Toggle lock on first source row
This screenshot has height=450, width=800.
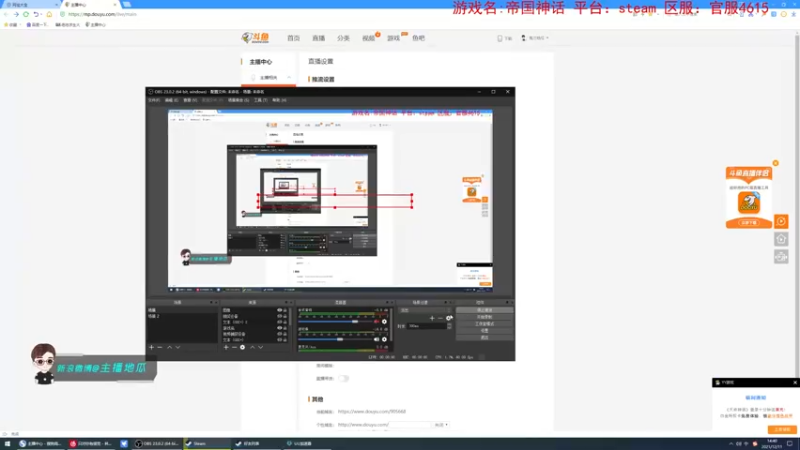point(285,310)
